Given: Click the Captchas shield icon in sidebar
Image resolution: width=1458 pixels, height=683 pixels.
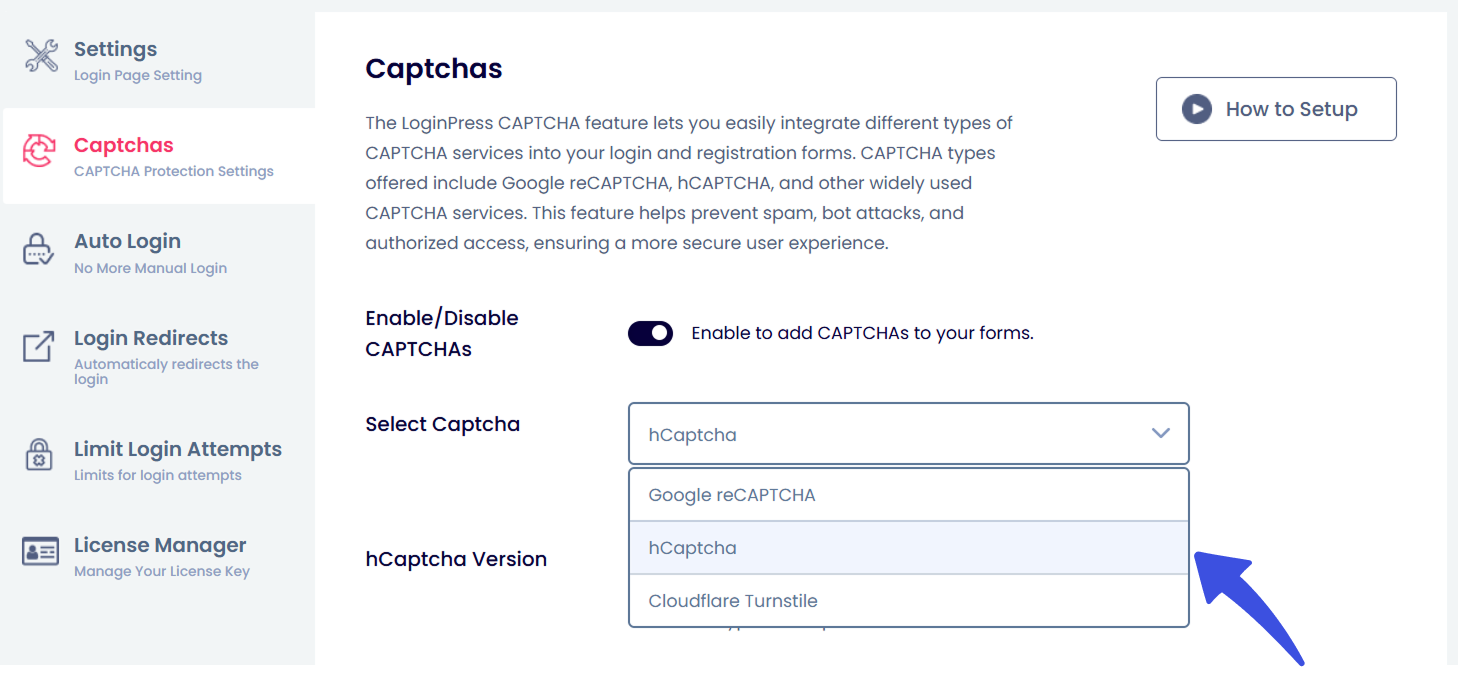Looking at the screenshot, I should pyautogui.click(x=39, y=152).
